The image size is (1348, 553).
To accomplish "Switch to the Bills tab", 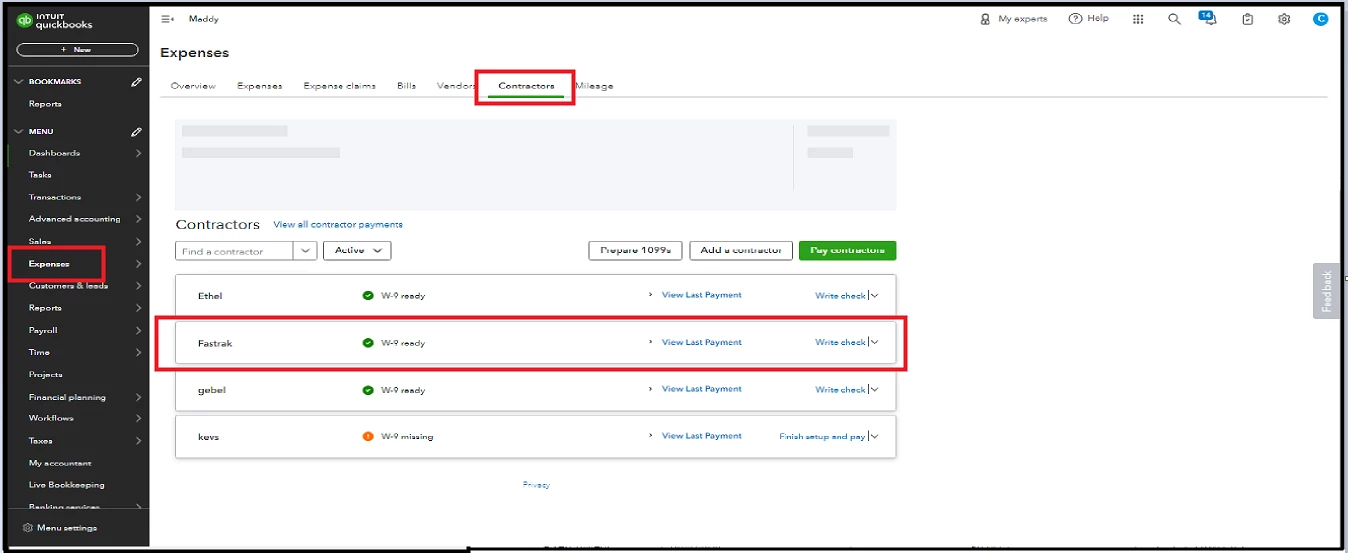I will tap(406, 86).
